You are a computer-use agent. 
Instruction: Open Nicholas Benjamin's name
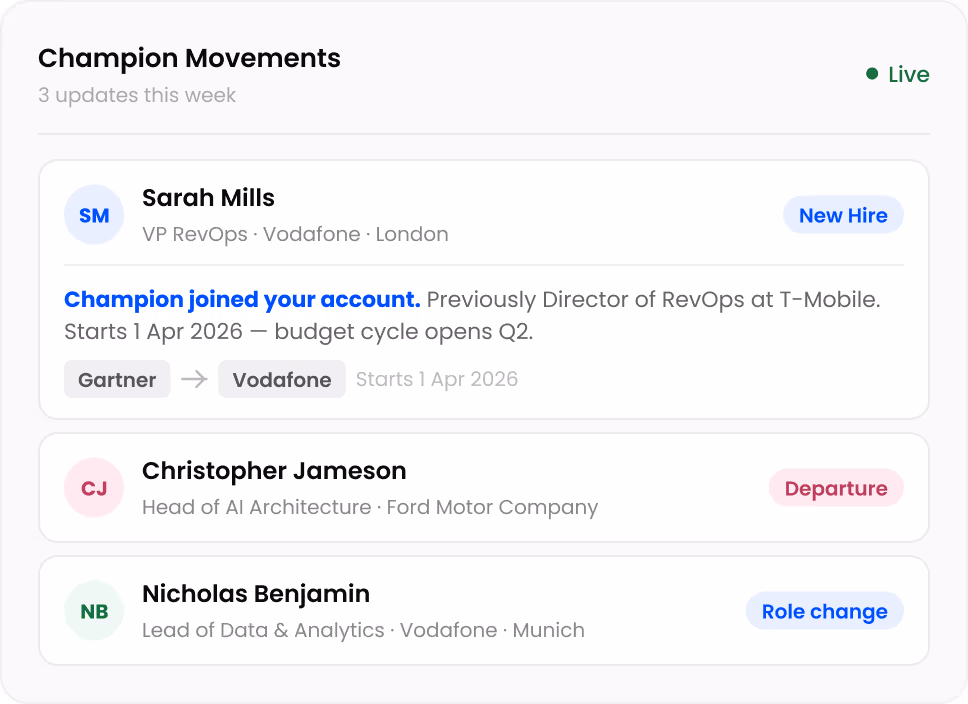(256, 594)
